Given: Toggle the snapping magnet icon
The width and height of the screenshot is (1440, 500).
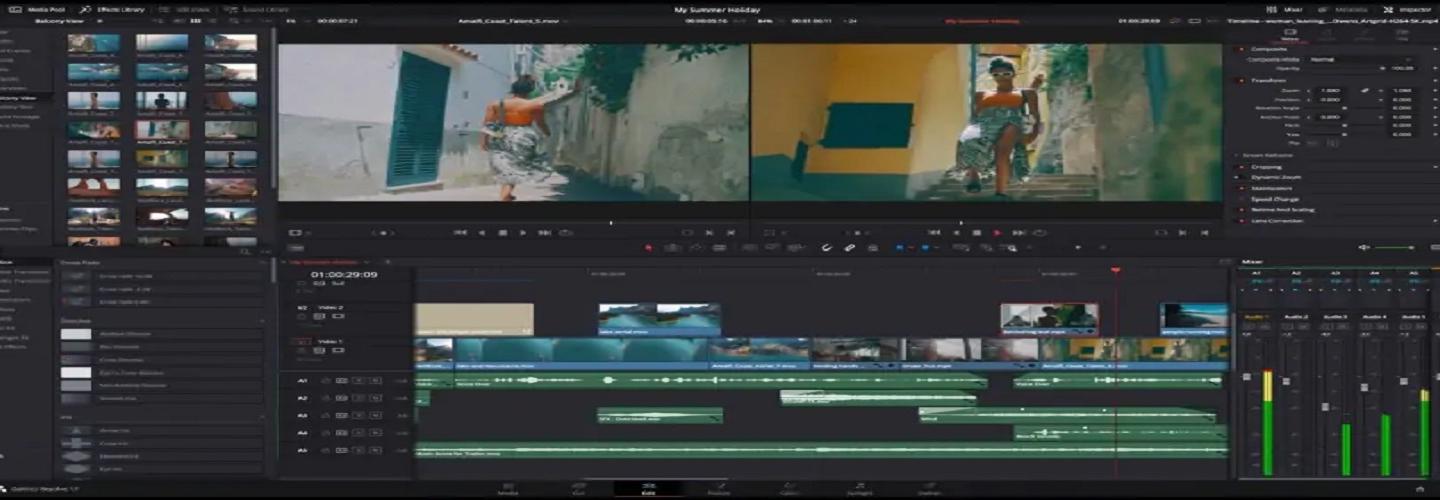Looking at the screenshot, I should tap(827, 248).
